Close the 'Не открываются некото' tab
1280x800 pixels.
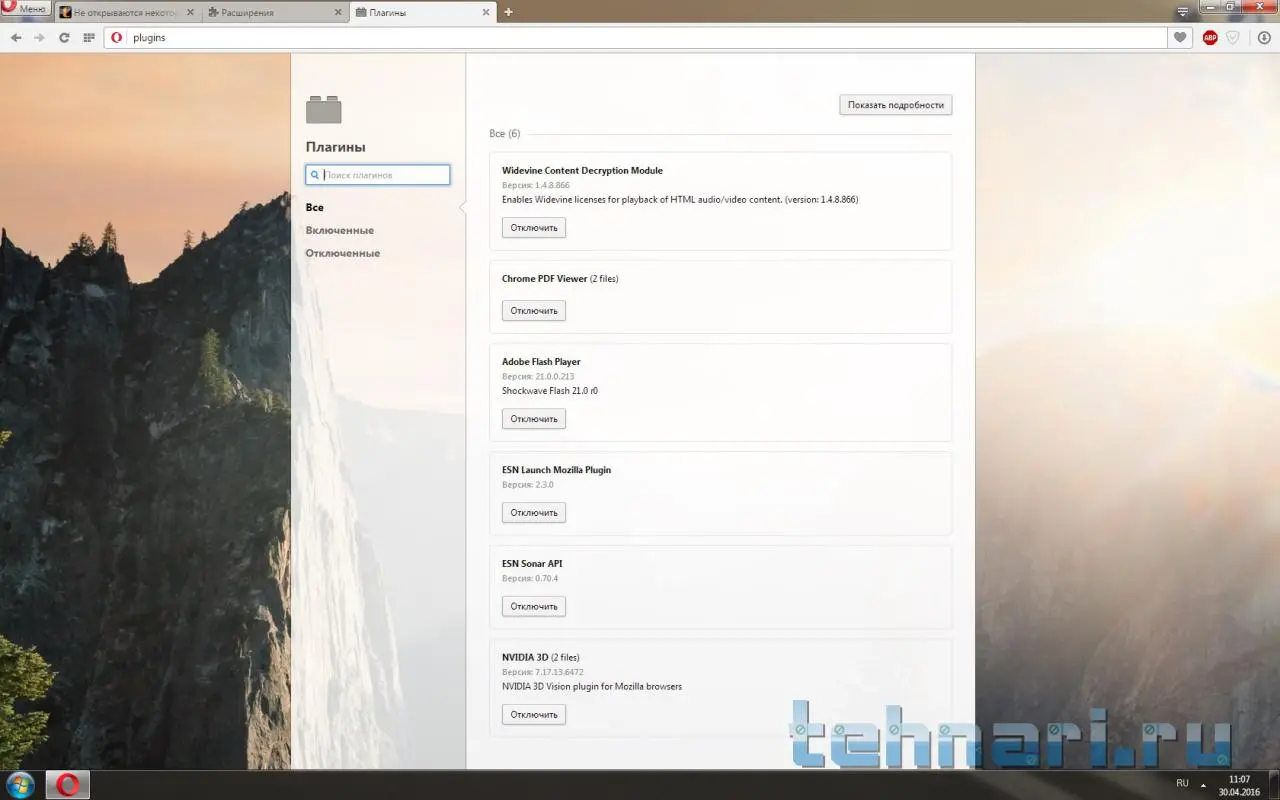[x=190, y=12]
